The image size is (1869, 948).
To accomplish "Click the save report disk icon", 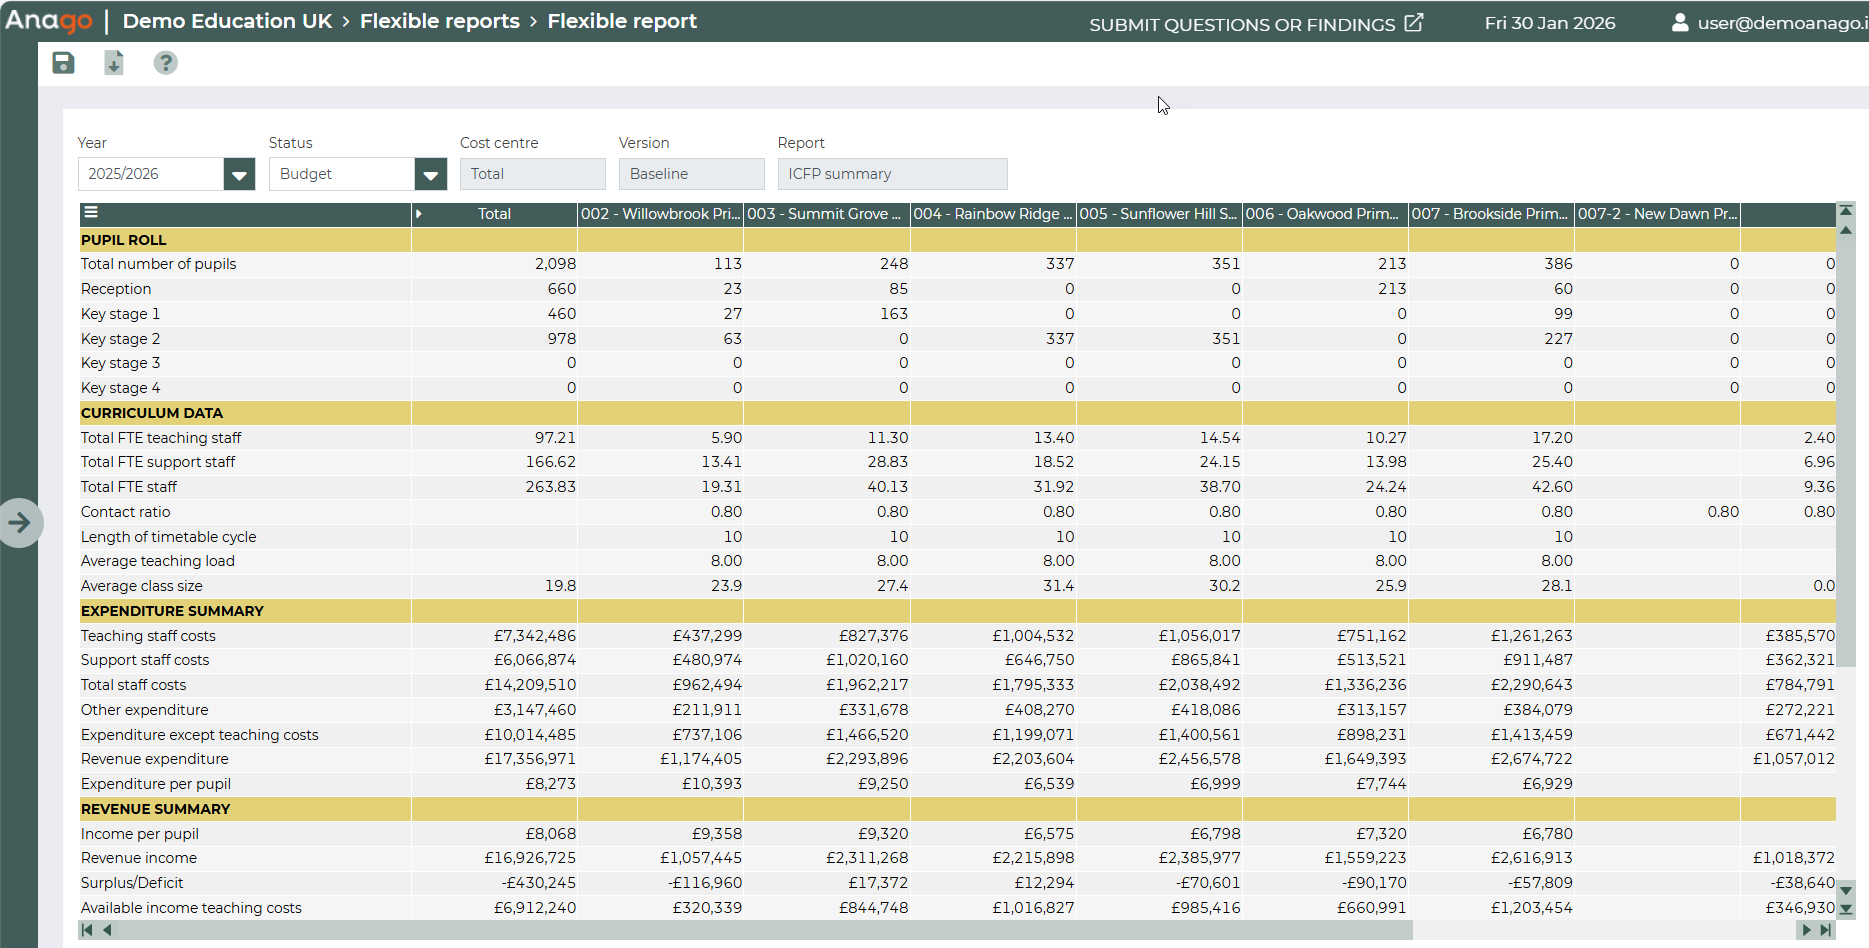I will pos(63,63).
